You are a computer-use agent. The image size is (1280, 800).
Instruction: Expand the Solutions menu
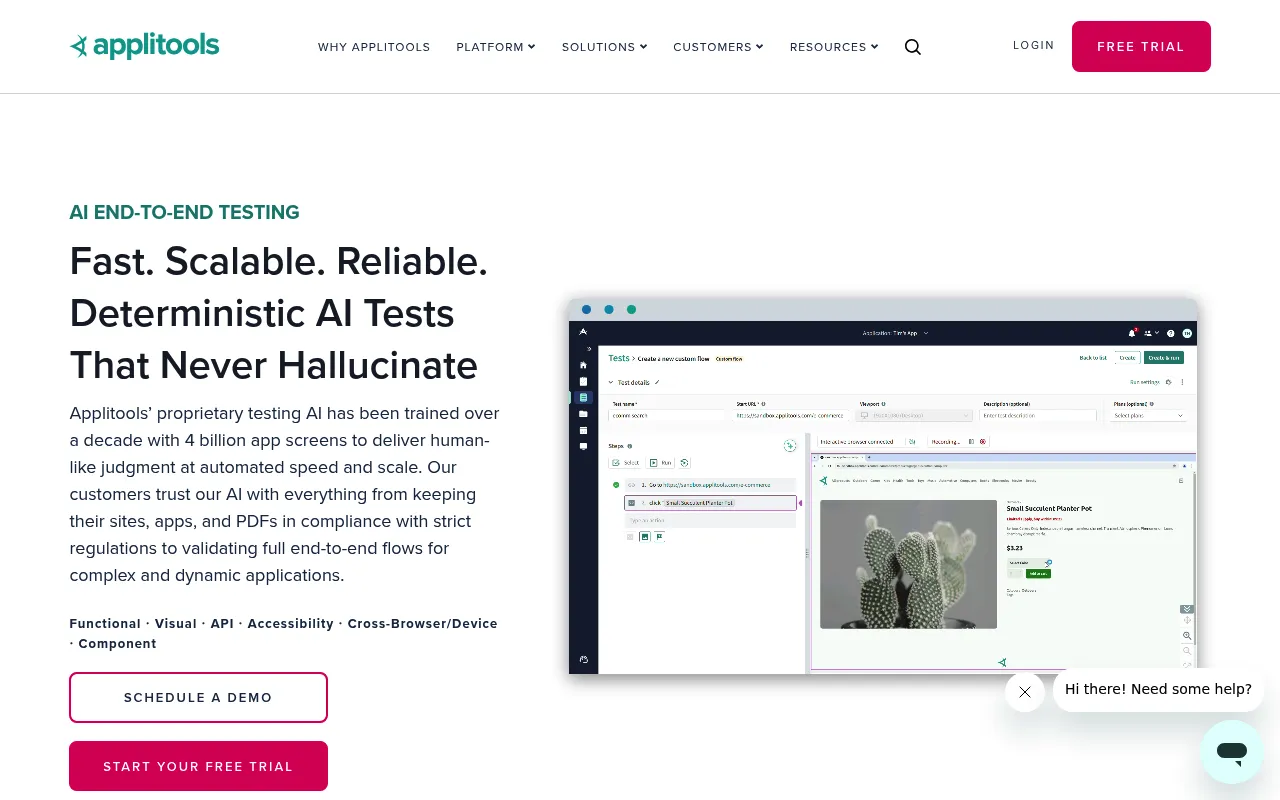[x=604, y=47]
